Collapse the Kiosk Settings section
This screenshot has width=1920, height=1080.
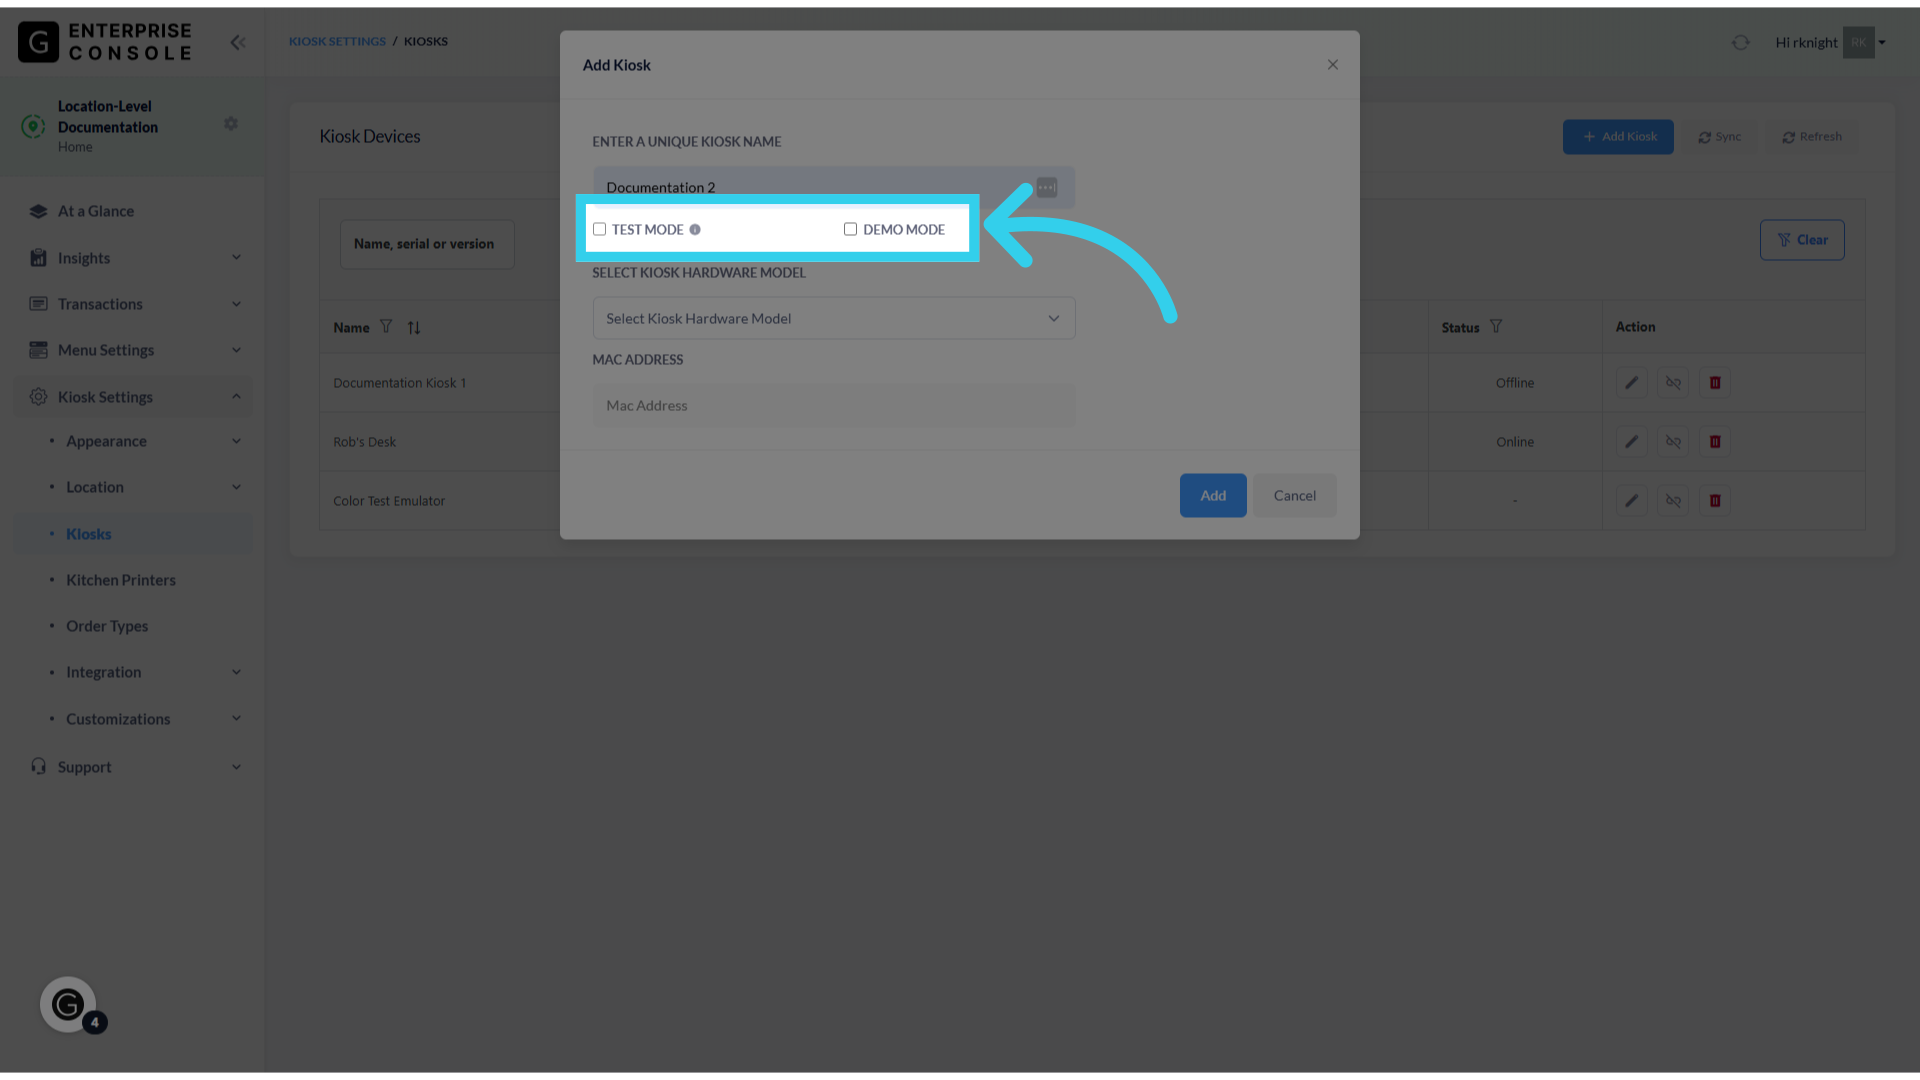[x=134, y=397]
